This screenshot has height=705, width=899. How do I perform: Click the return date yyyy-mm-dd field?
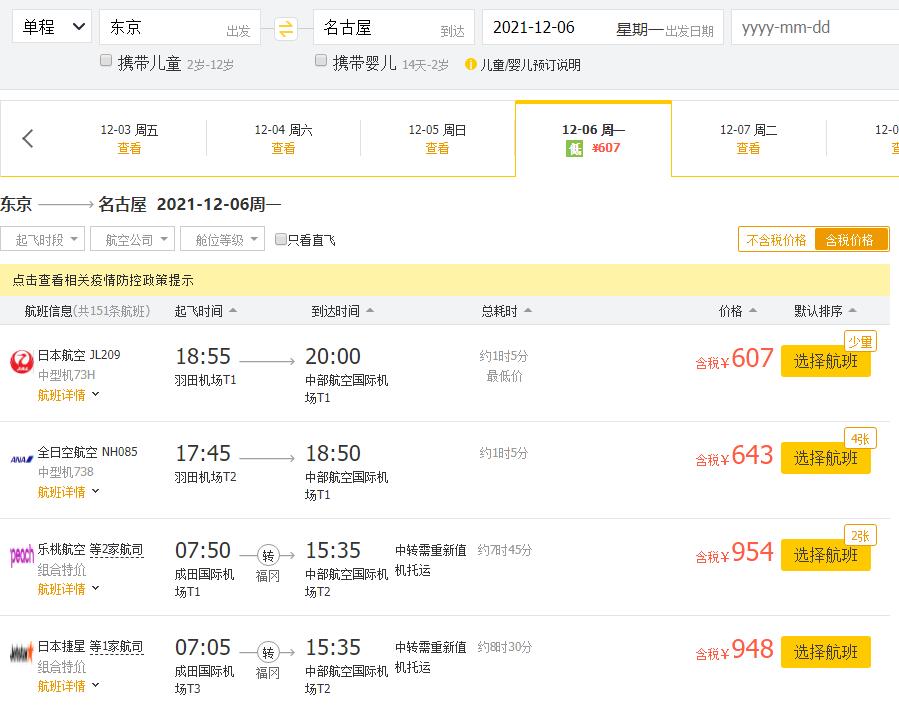click(815, 27)
